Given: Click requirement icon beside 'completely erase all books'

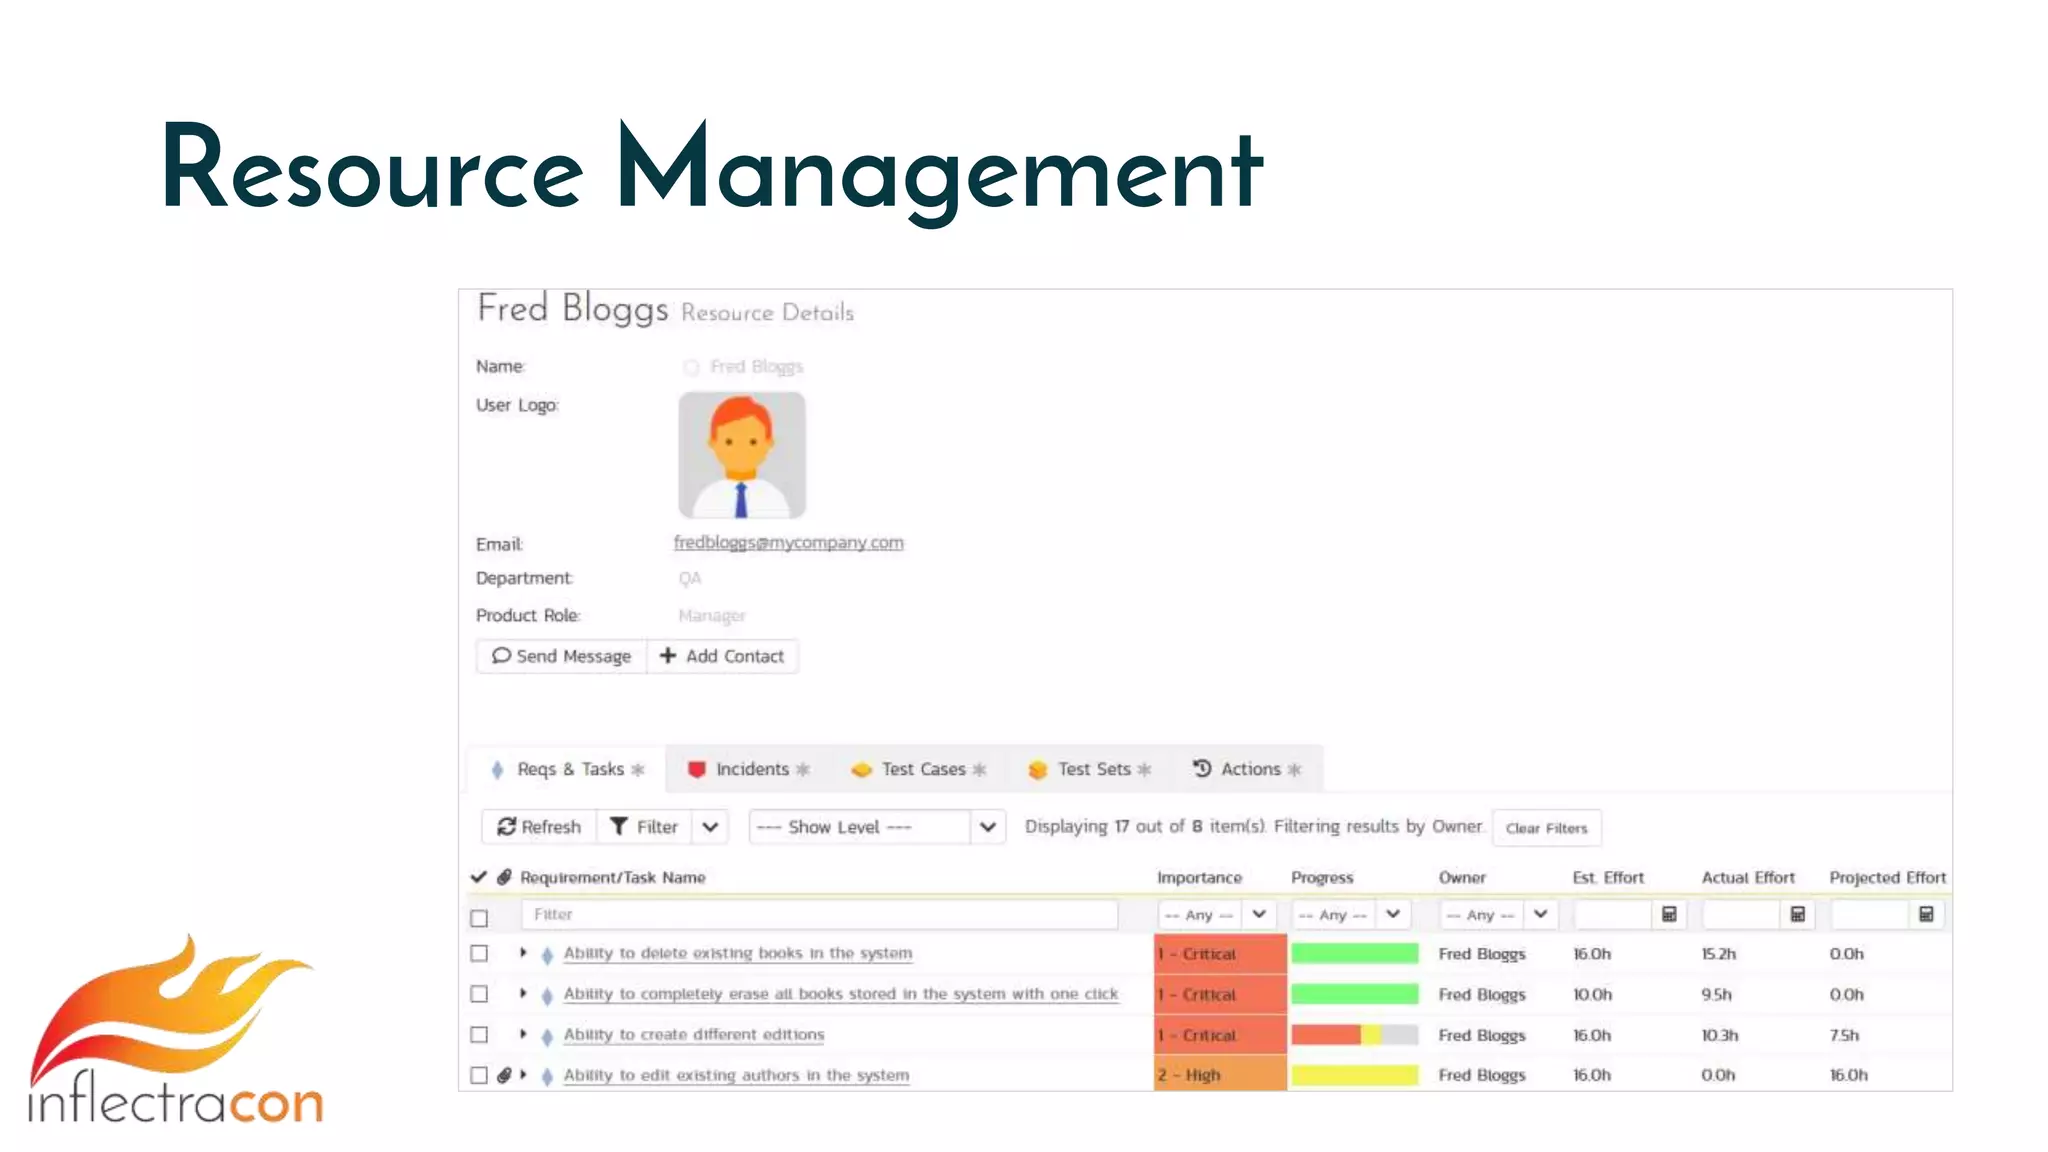Looking at the screenshot, I should (x=547, y=996).
